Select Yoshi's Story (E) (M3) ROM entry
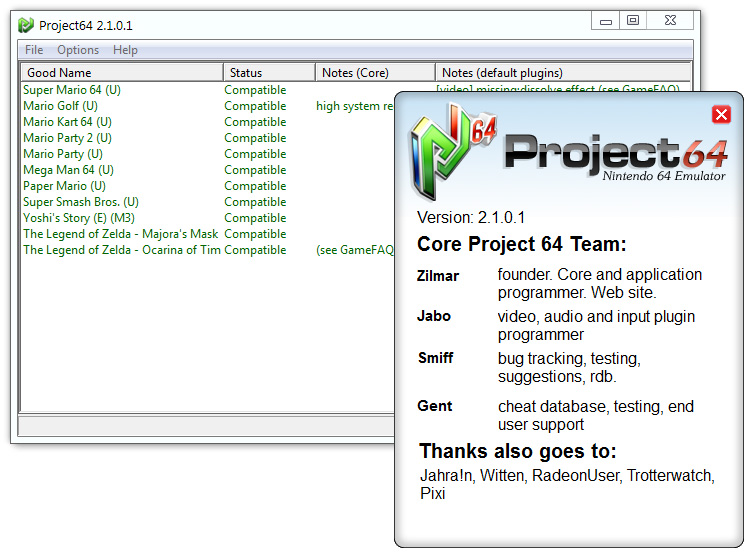Image resolution: width=754 pixels, height=559 pixels. [79, 218]
